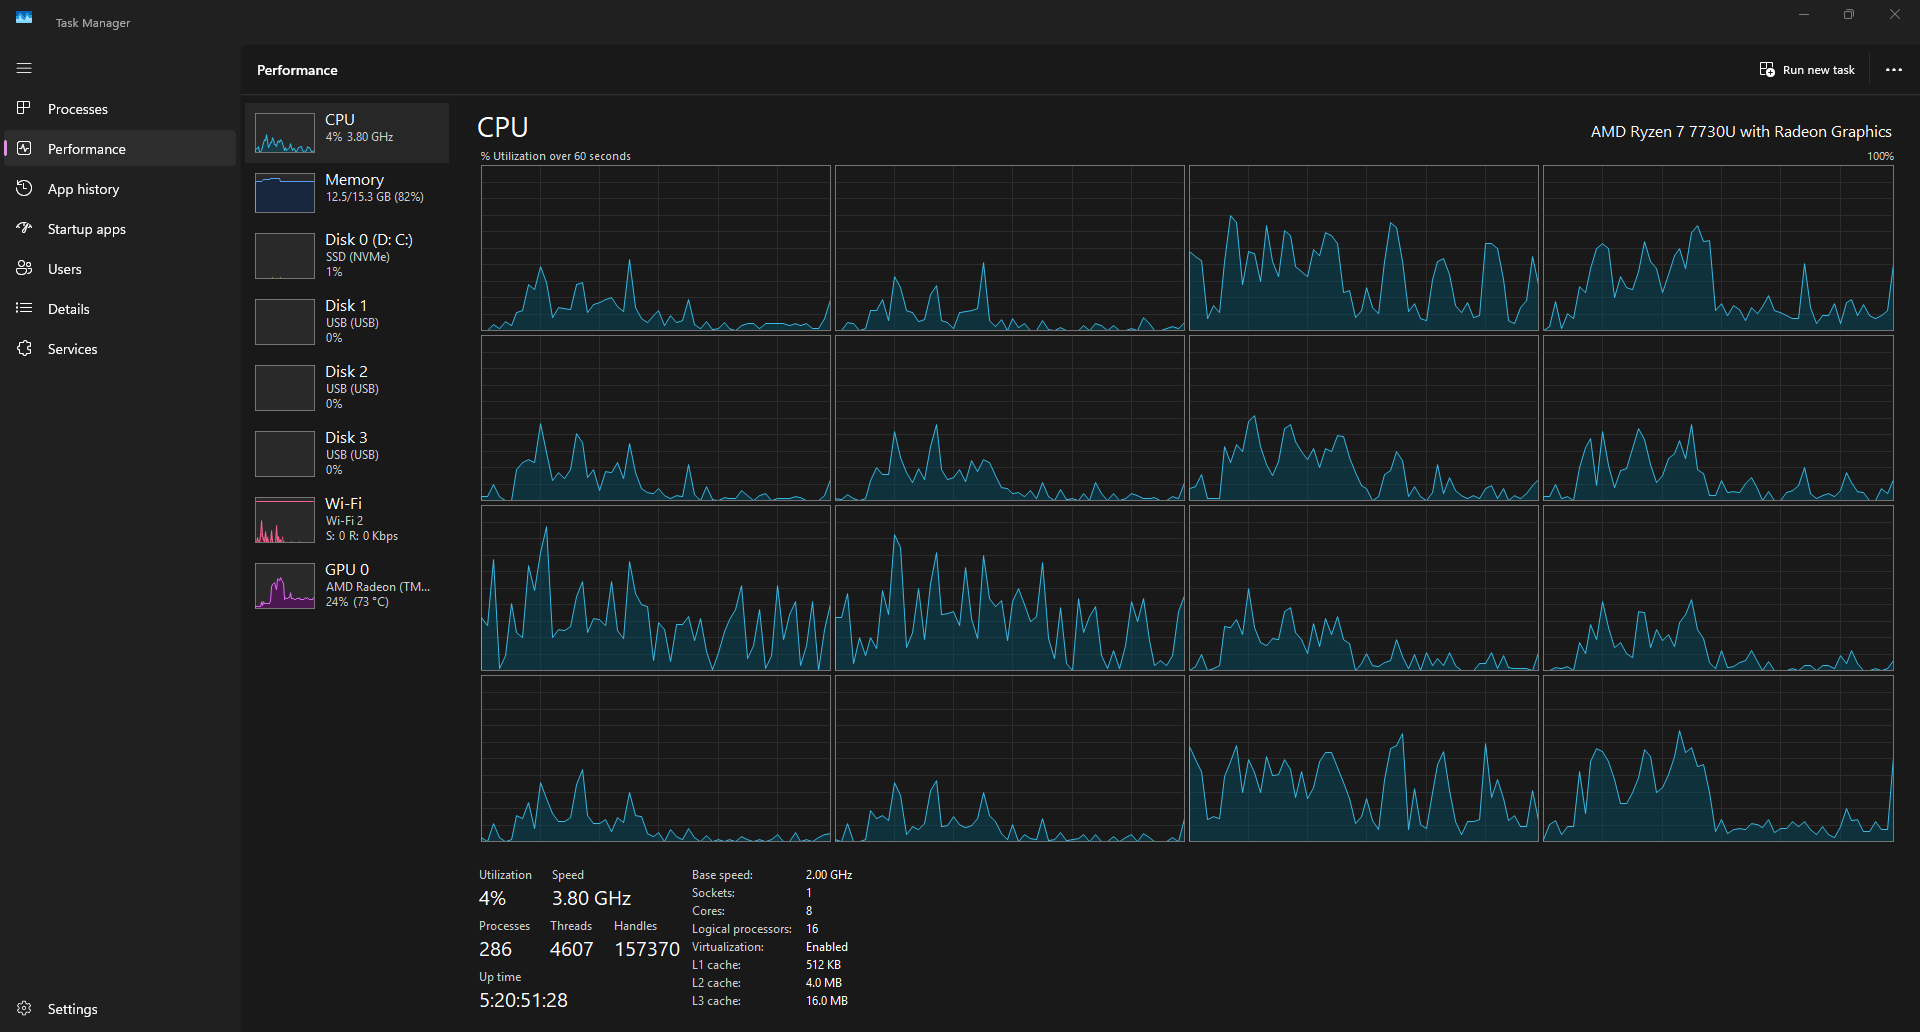Open Task Manager Settings
The image size is (1920, 1032).
(120, 1008)
